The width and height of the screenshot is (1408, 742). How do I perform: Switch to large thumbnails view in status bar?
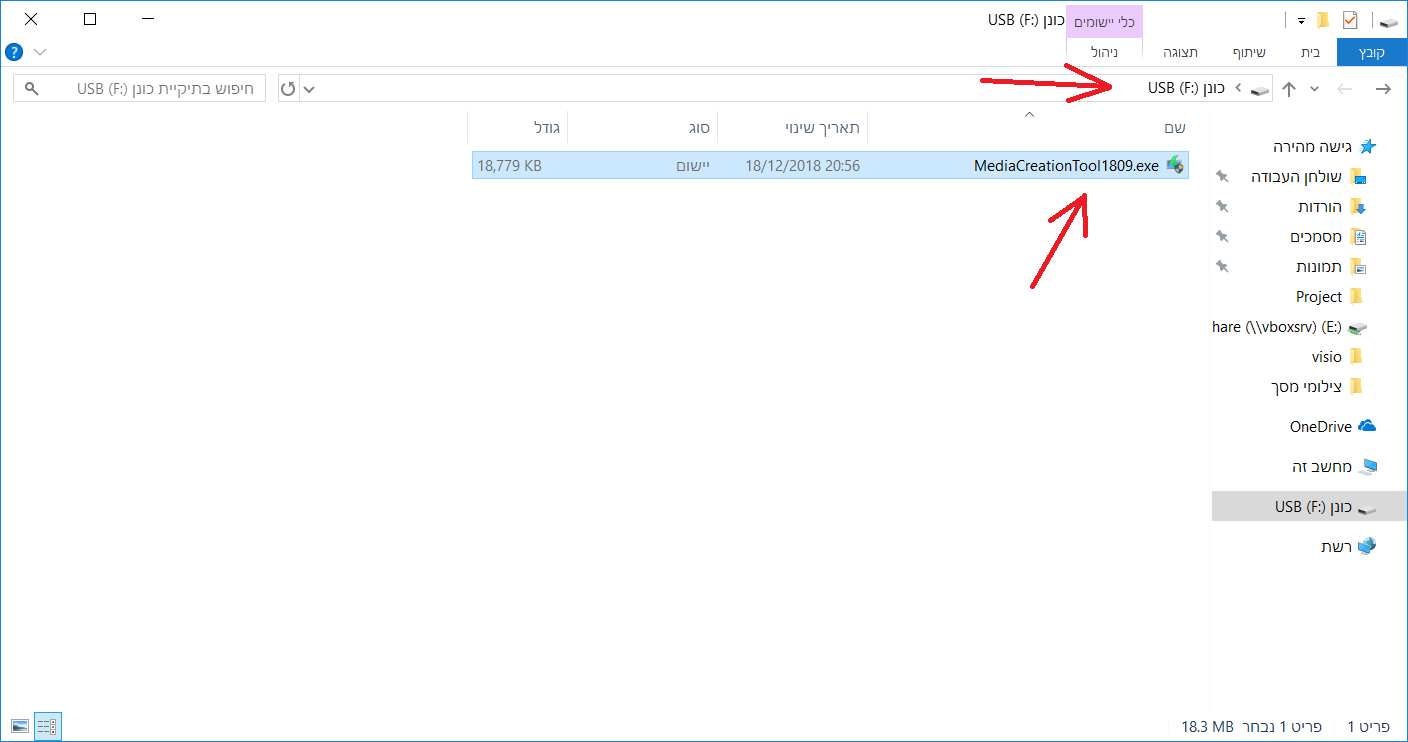(x=20, y=726)
